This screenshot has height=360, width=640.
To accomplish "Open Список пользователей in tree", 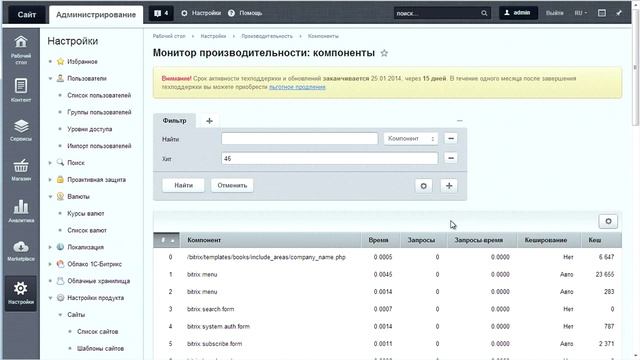I will (x=99, y=96).
